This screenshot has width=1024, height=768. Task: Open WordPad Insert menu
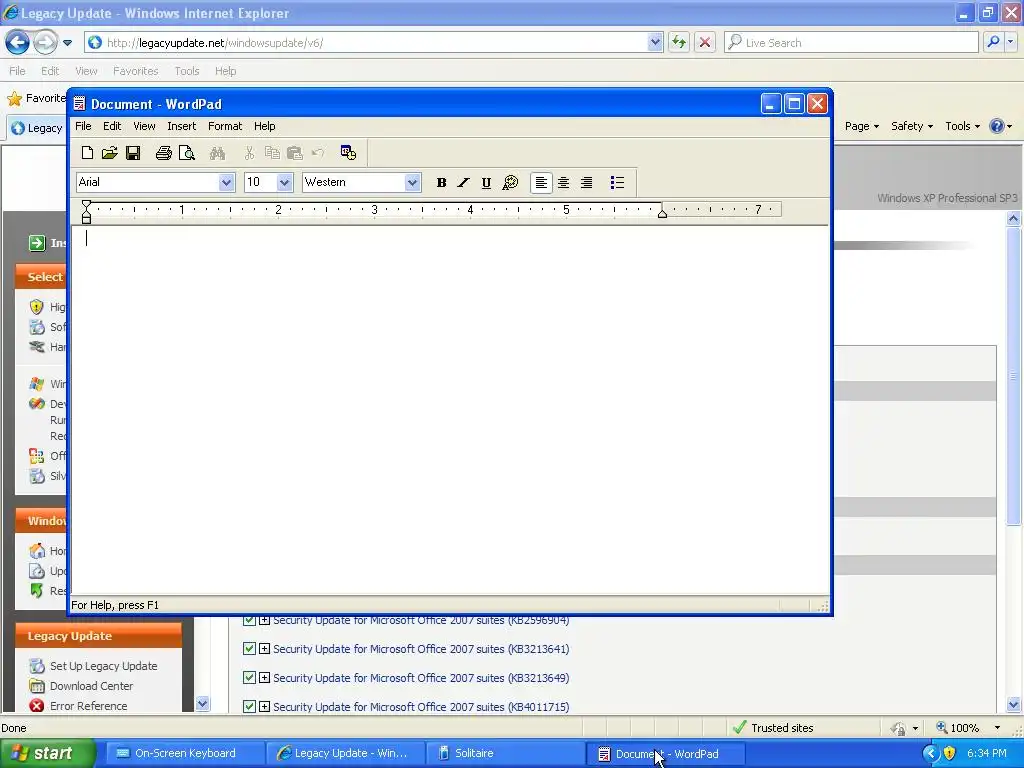[x=182, y=126]
